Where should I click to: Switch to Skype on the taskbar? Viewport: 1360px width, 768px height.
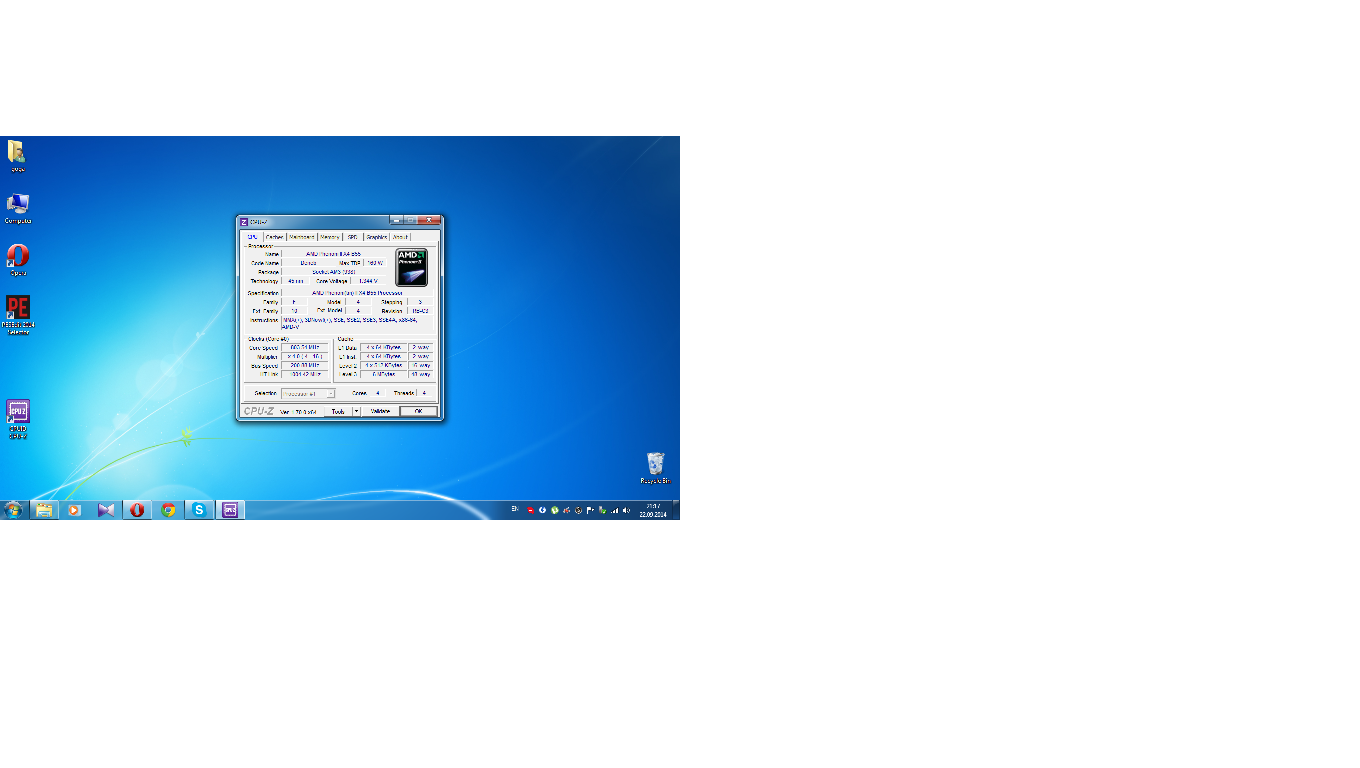(x=199, y=510)
